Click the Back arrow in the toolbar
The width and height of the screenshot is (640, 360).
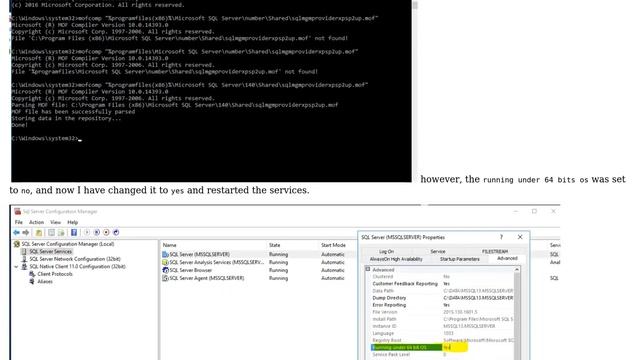(16, 232)
